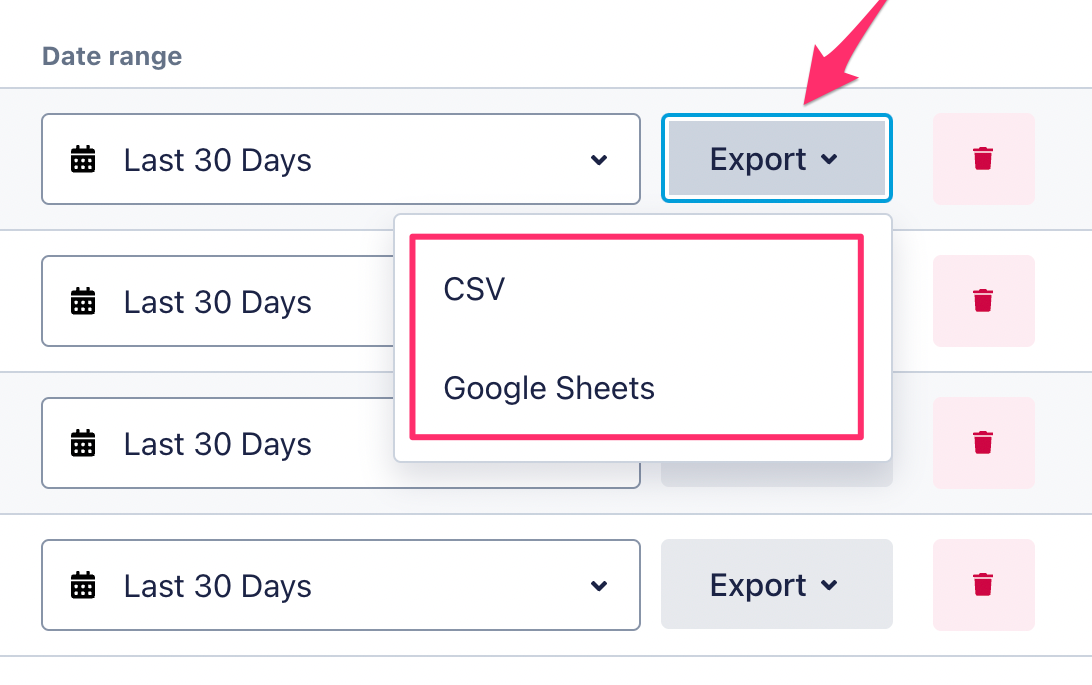Click the second row's trash icon

pos(983,301)
